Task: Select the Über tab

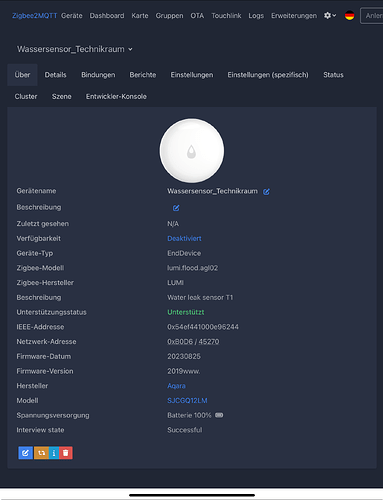Action: click(22, 75)
